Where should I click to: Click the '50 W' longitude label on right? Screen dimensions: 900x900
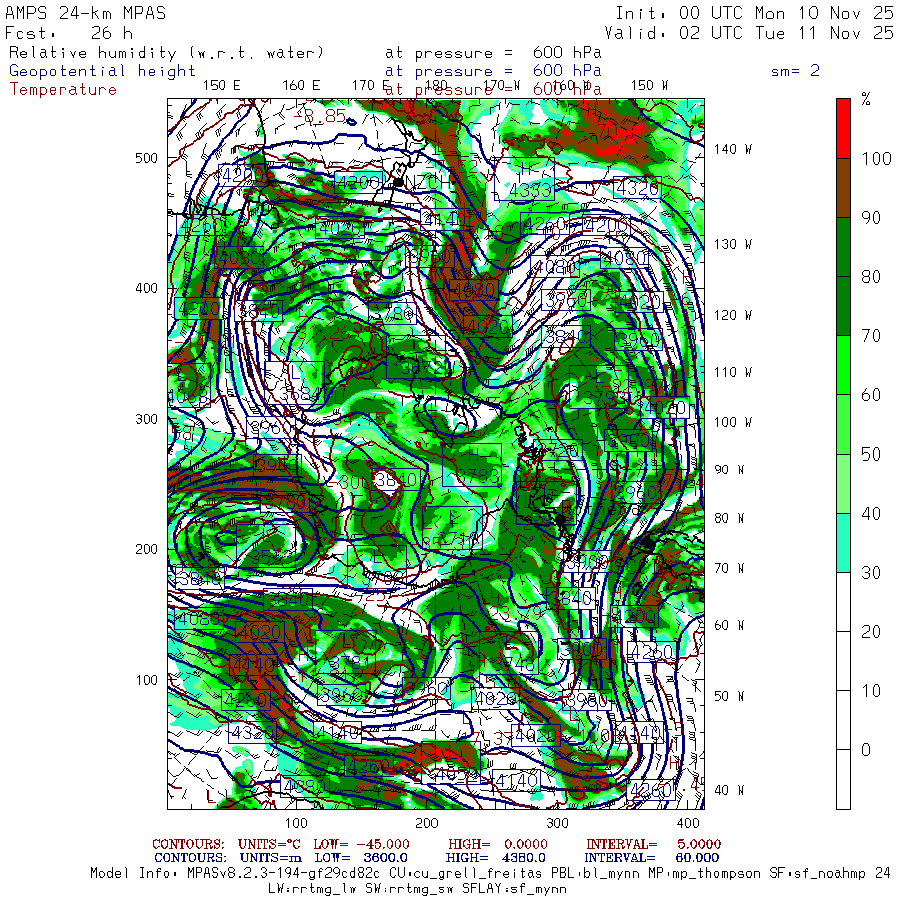click(728, 696)
